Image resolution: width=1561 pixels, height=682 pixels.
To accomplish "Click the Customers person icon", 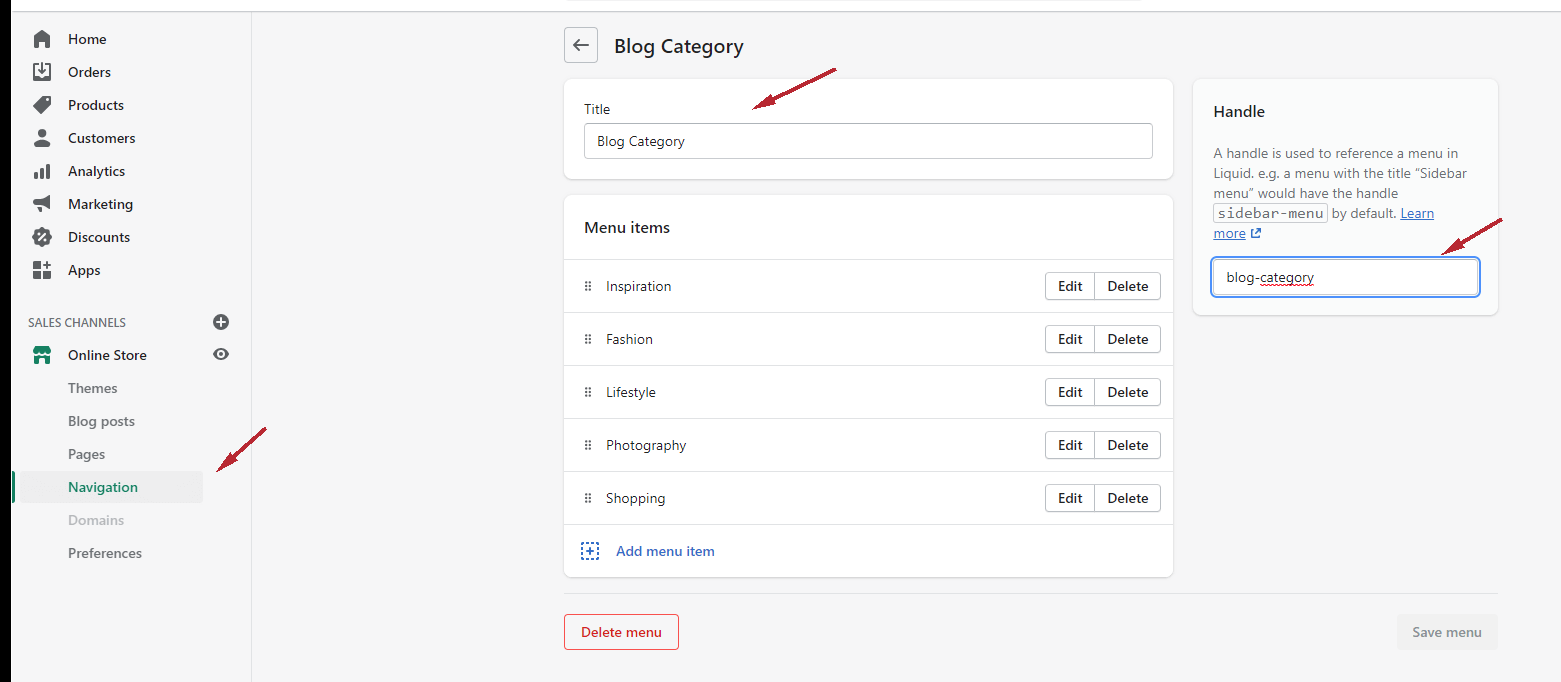I will 42,138.
